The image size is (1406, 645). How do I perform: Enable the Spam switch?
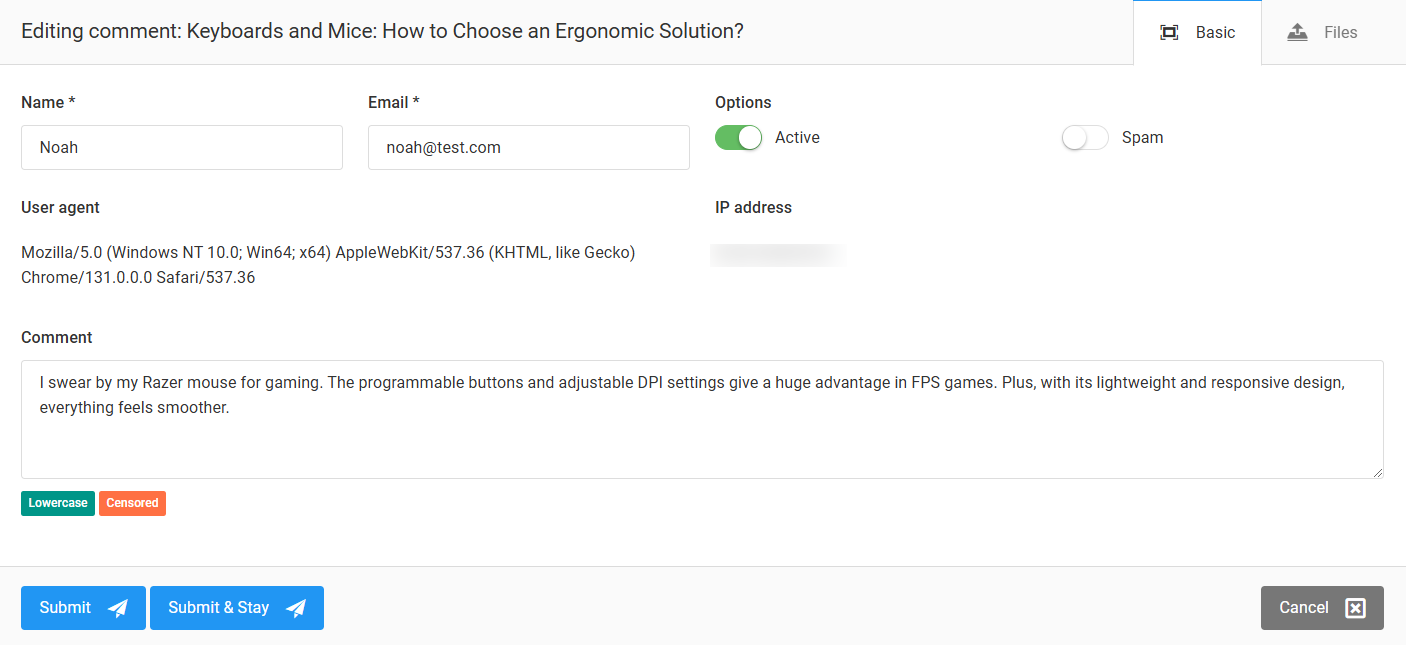pyautogui.click(x=1085, y=138)
